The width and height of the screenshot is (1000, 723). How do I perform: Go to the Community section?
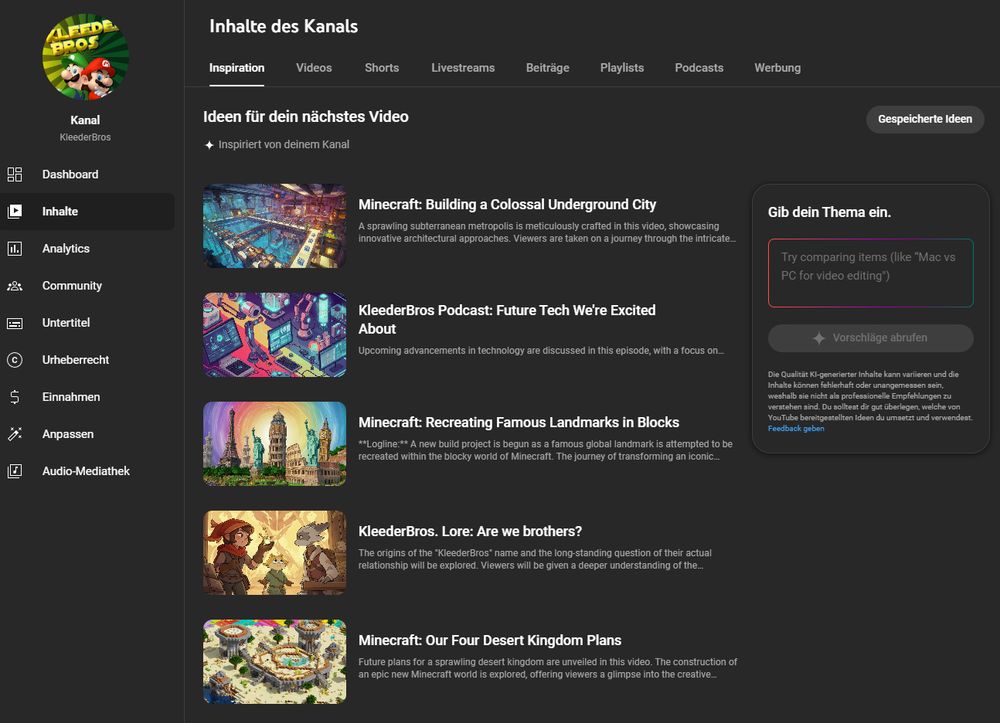(87, 286)
